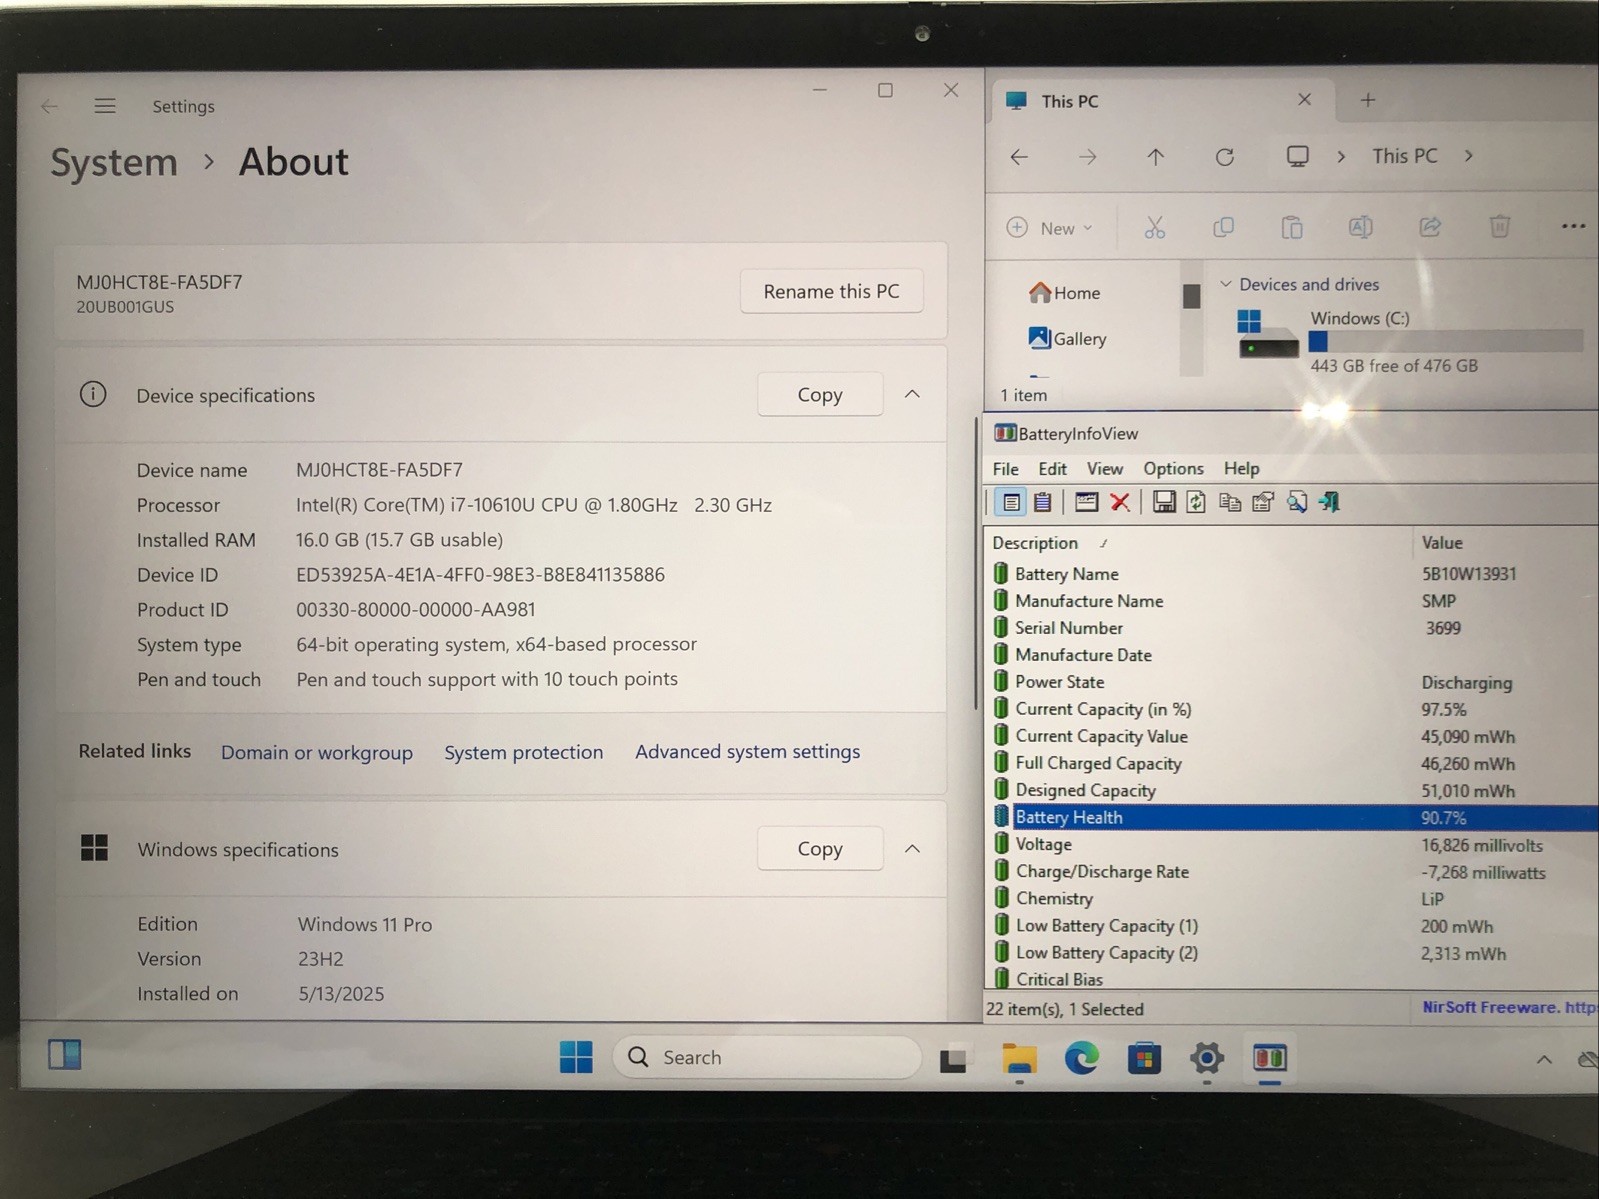The height and width of the screenshot is (1199, 1599).
Task: Open Domain or workgroup link
Action: (x=317, y=752)
